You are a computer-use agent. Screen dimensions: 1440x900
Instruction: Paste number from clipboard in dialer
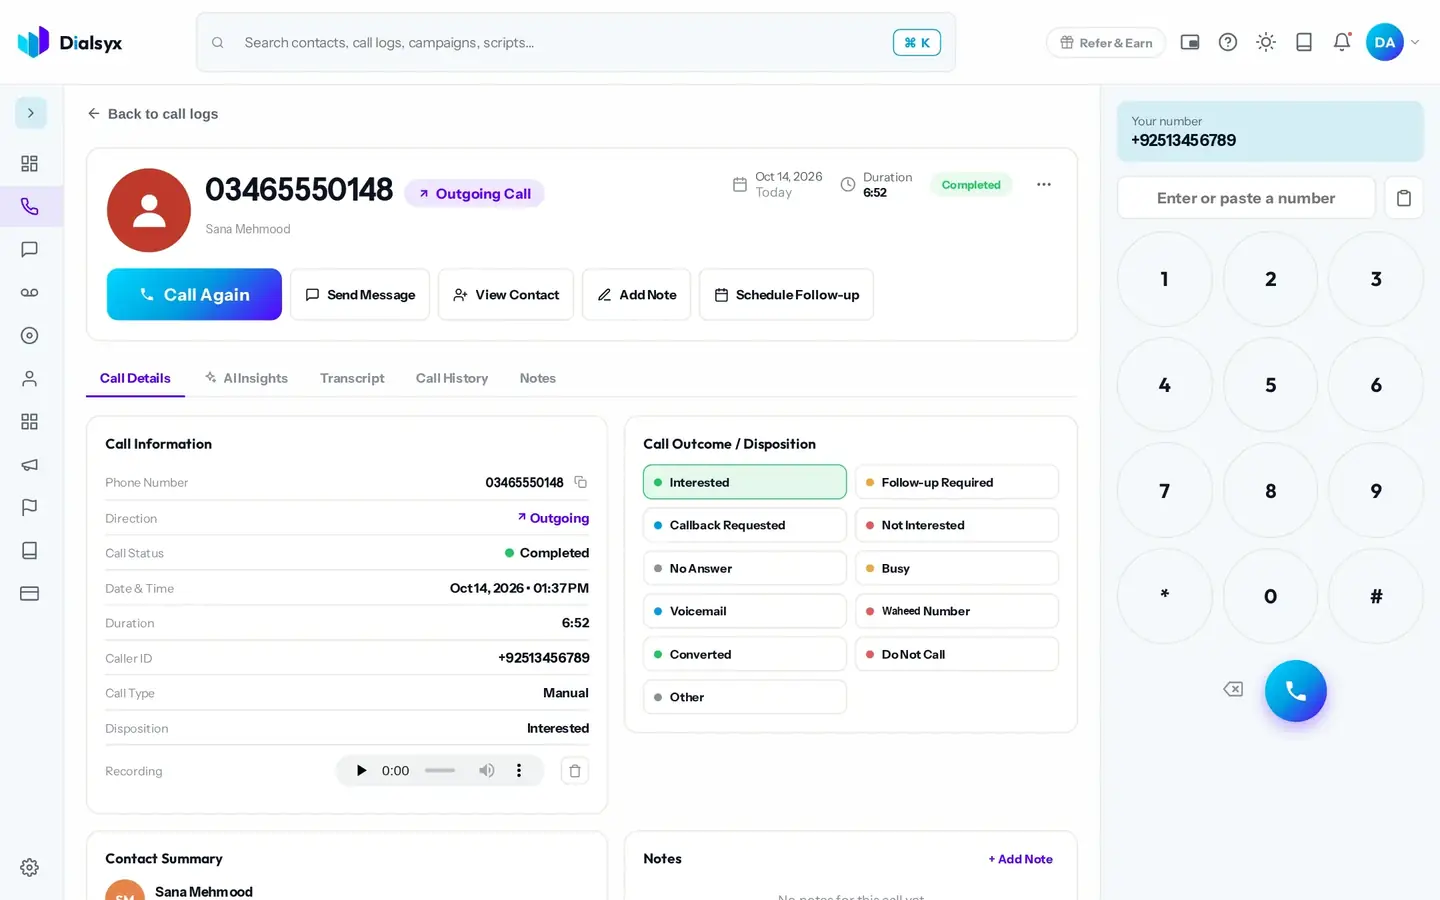click(x=1404, y=198)
